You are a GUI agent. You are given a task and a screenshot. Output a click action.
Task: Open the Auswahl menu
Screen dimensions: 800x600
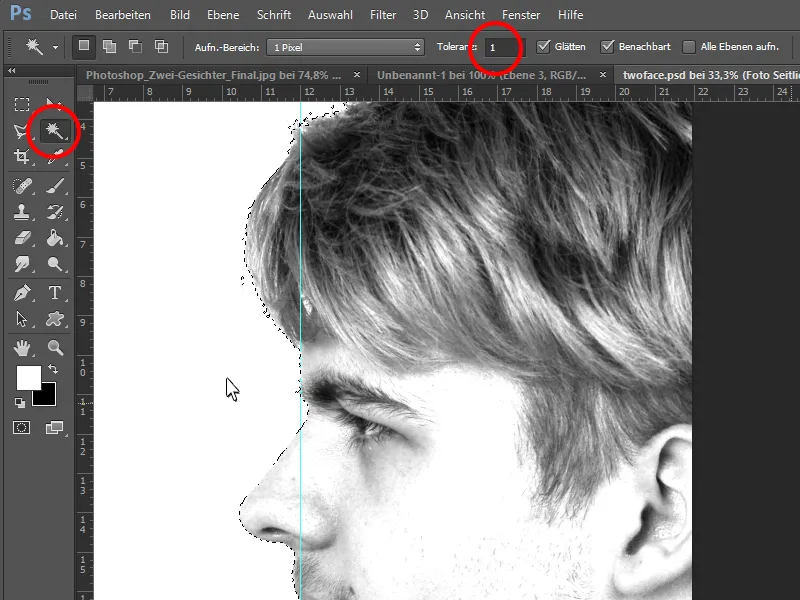coord(330,15)
